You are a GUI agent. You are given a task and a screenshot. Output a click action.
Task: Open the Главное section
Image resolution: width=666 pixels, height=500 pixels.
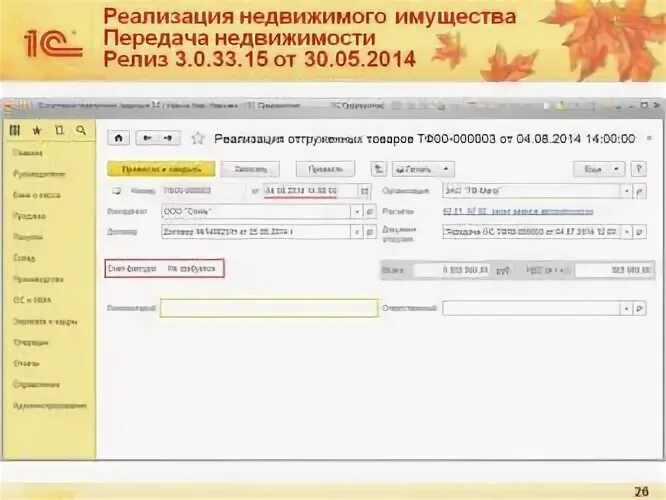pyautogui.click(x=27, y=153)
